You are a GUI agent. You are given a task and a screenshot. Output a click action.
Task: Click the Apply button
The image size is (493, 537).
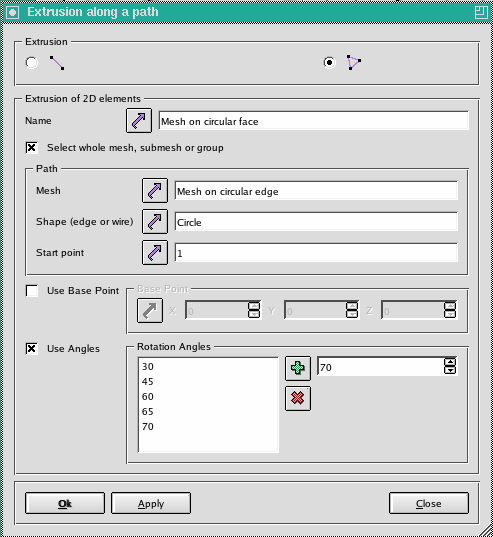[151, 503]
